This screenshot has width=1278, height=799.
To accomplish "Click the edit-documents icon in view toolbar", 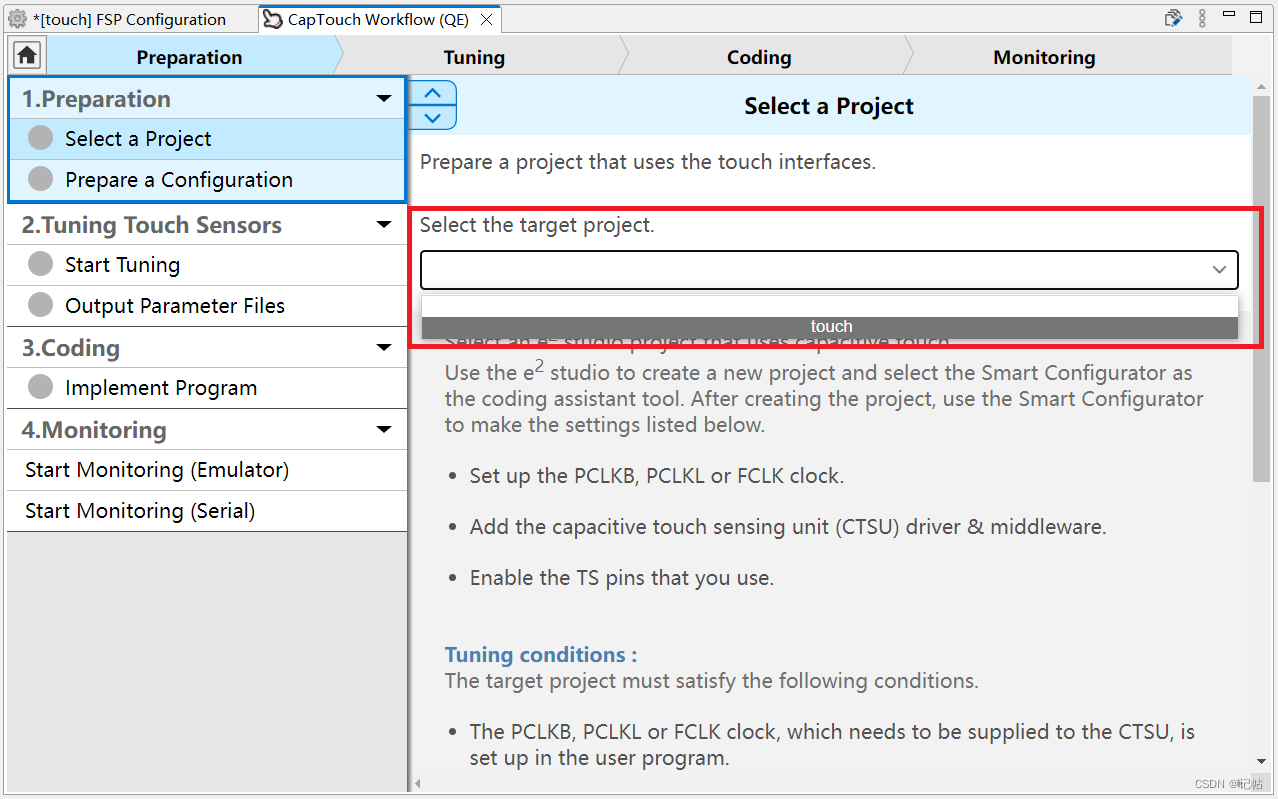I will point(1174,18).
